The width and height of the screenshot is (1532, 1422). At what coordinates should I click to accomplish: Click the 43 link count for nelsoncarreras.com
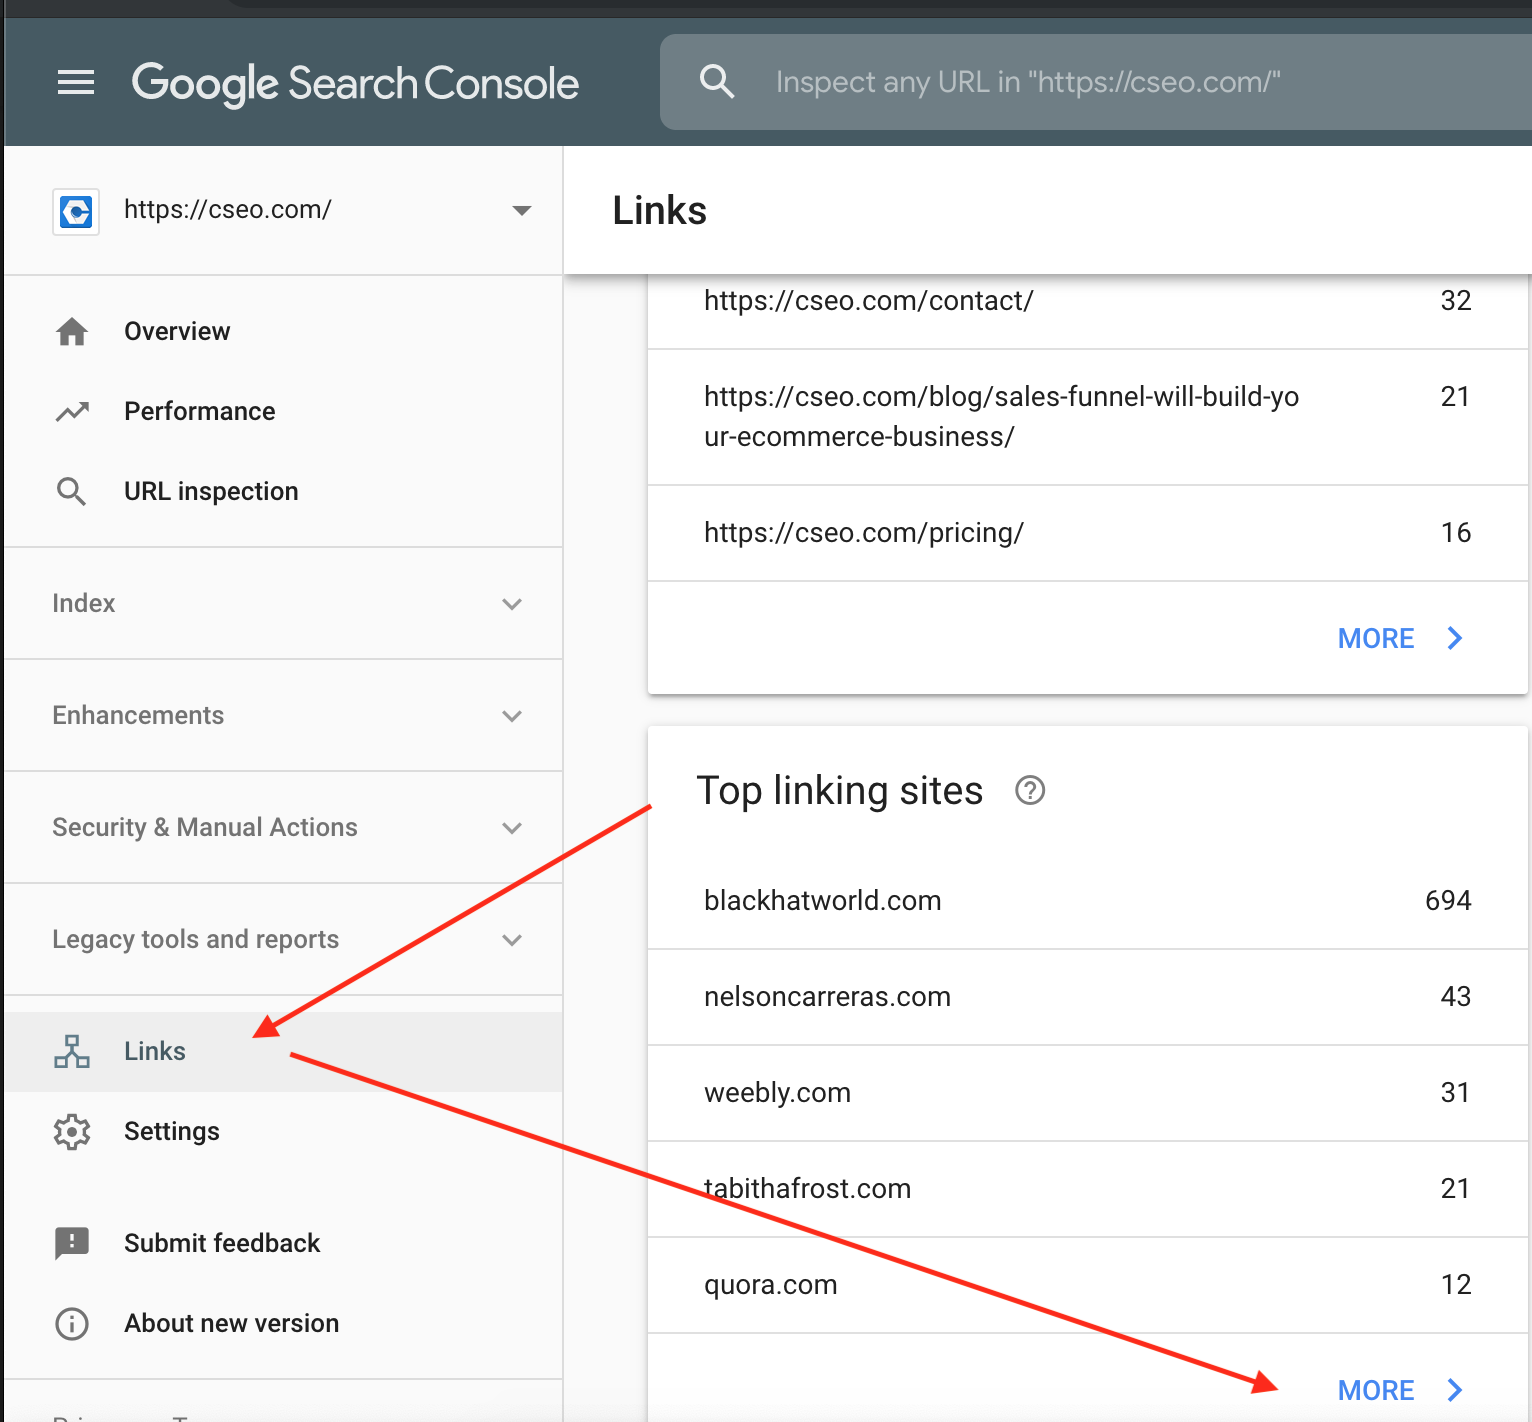pyautogui.click(x=1456, y=997)
